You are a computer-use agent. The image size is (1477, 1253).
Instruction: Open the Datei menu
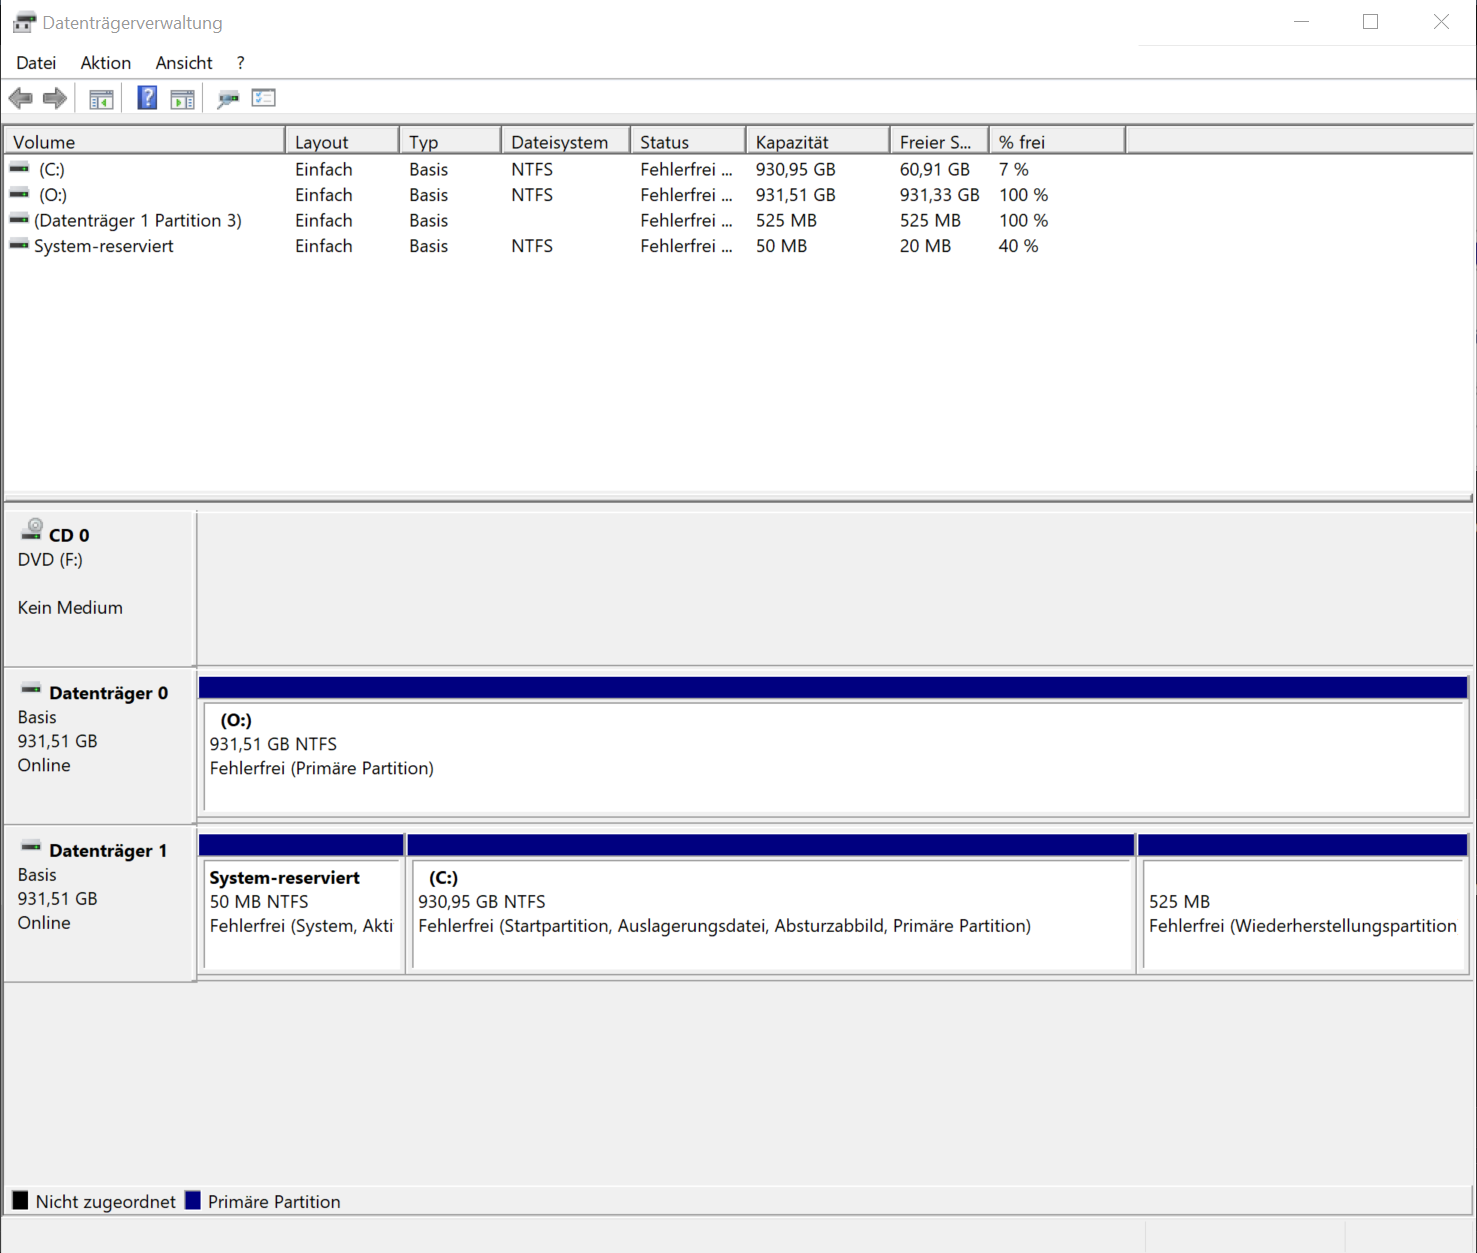(x=36, y=63)
